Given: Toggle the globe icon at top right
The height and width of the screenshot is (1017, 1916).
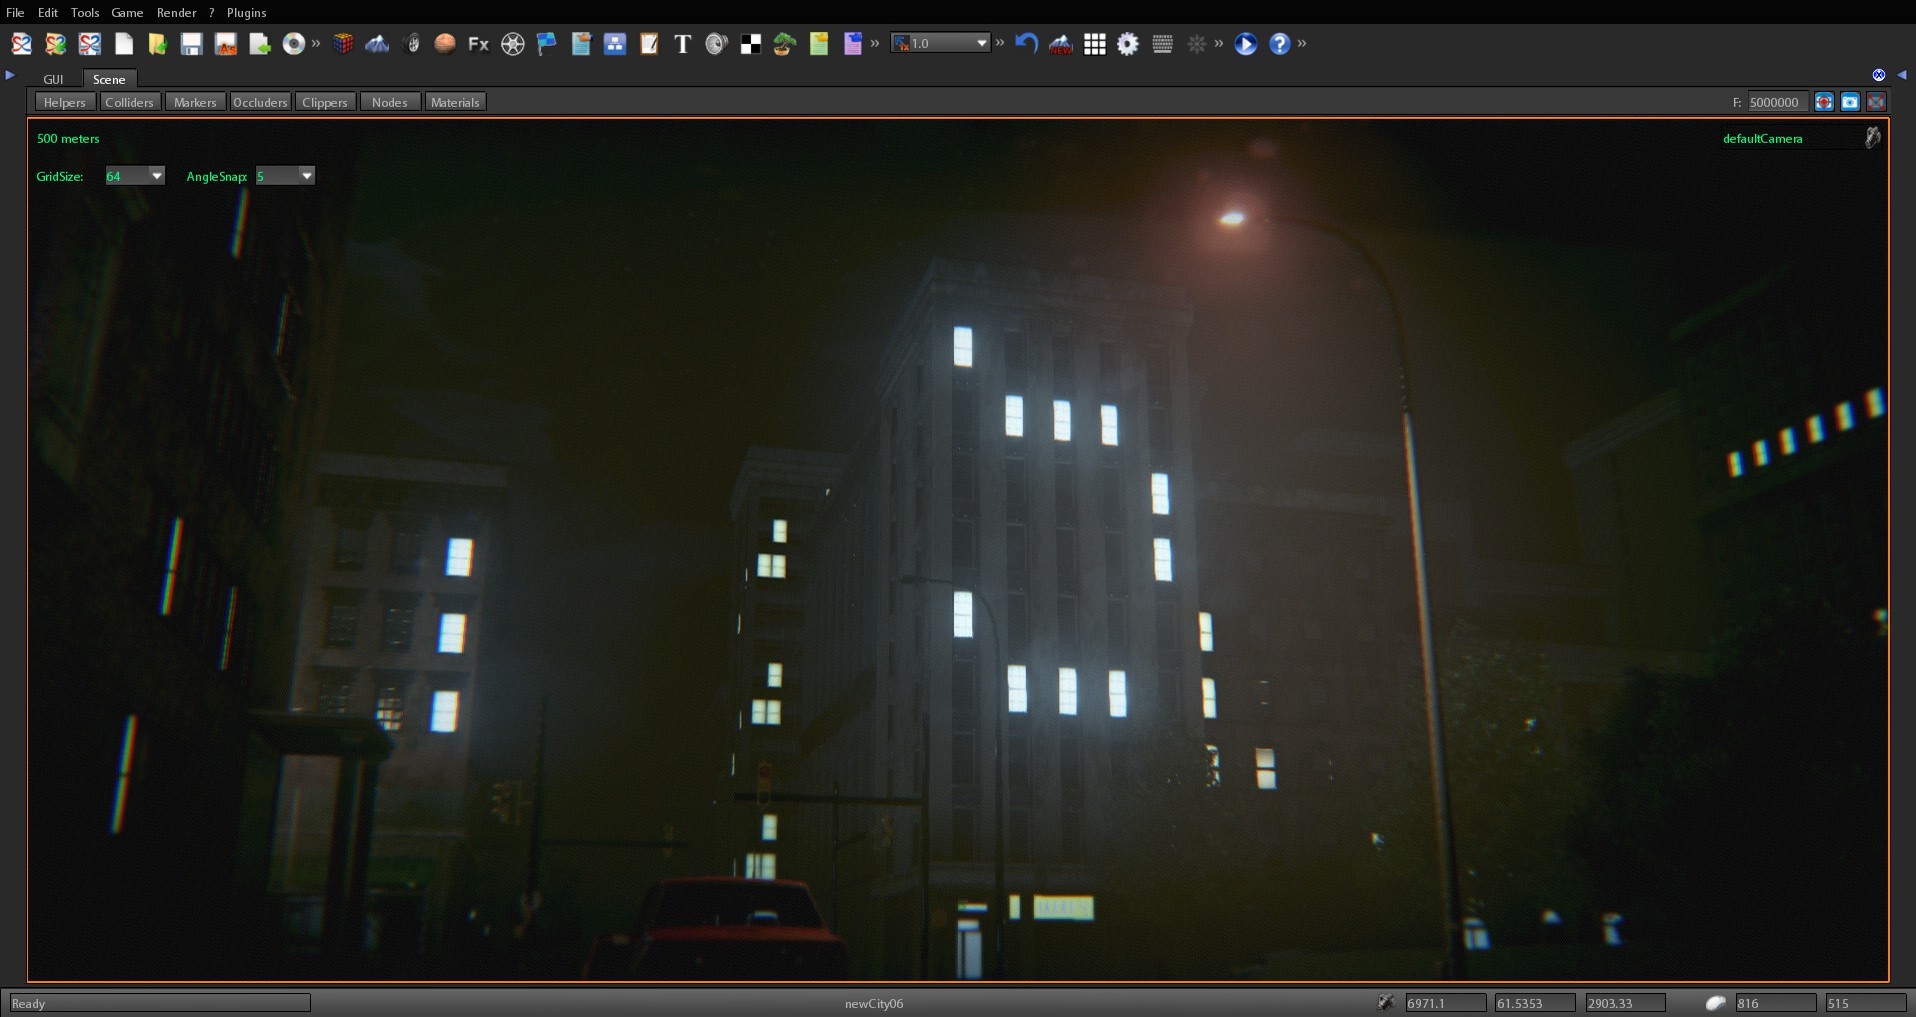Looking at the screenshot, I should 1880,74.
